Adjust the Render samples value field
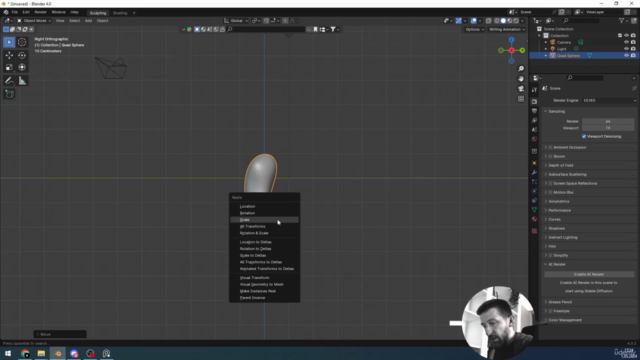This screenshot has width=640, height=360. [x=608, y=121]
